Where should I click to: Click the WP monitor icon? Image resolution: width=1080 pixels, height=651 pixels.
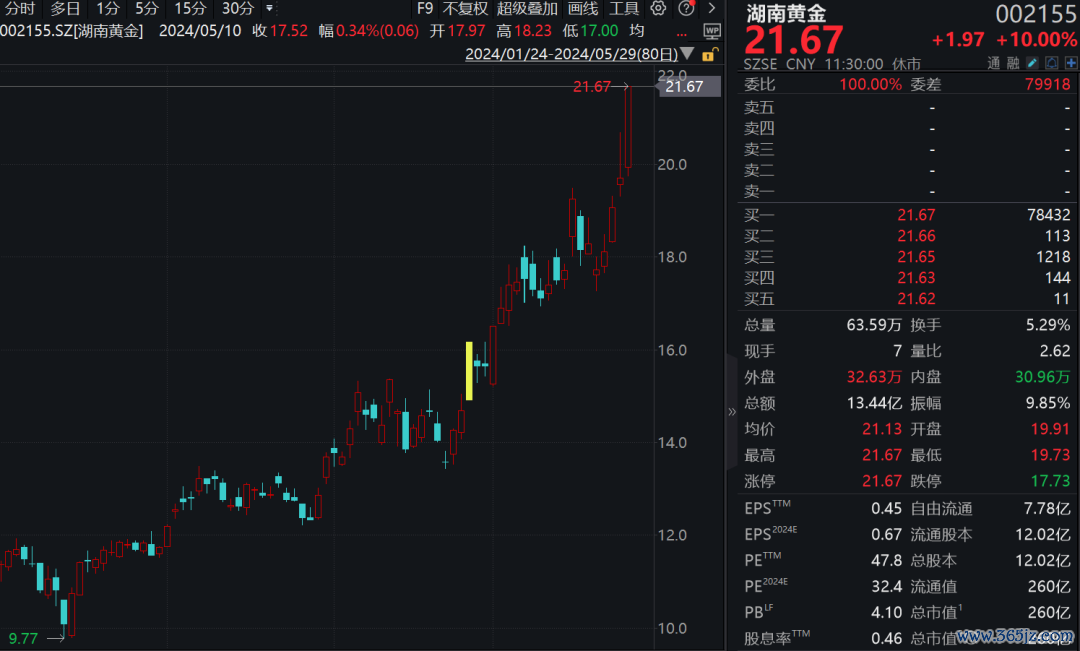point(712,31)
